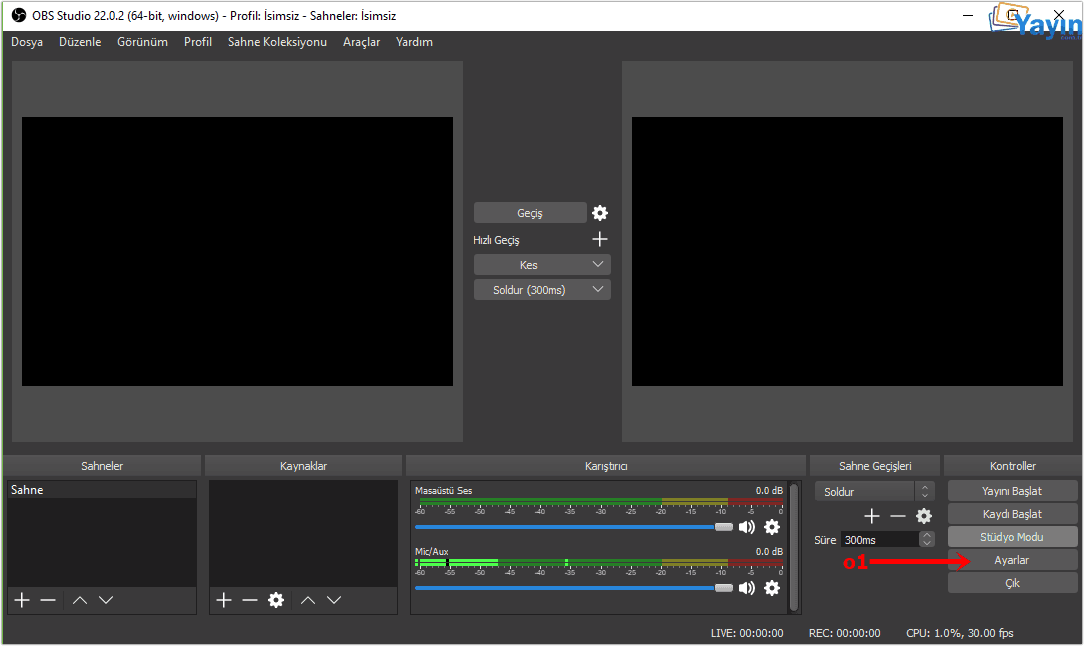Click the Karıştırıcı panel header
Screen dimensions: 1085x647
click(x=606, y=466)
